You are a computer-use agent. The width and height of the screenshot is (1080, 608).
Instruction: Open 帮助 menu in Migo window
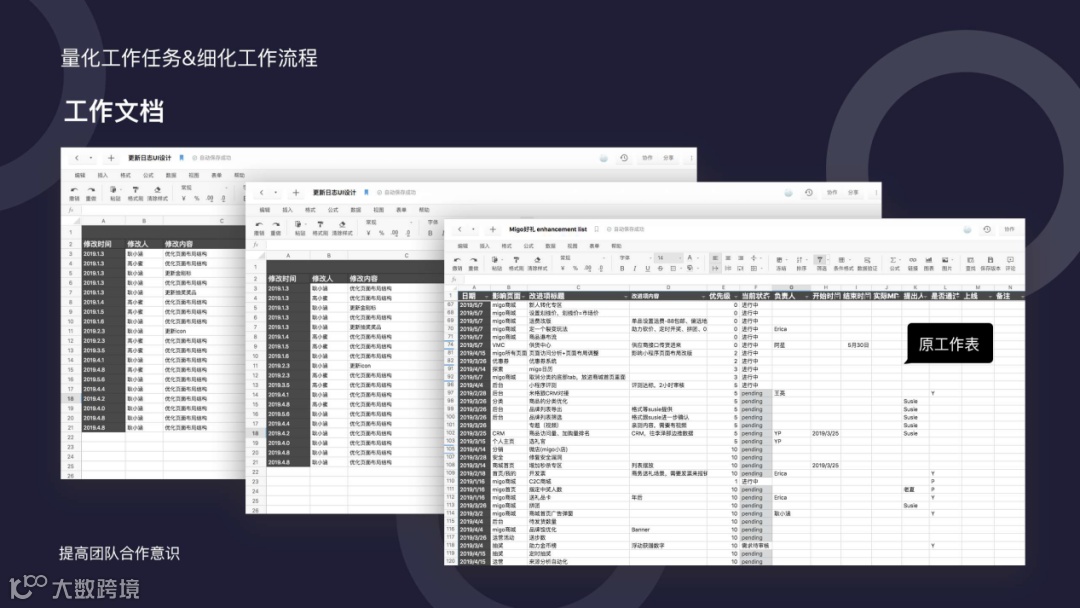click(x=616, y=246)
